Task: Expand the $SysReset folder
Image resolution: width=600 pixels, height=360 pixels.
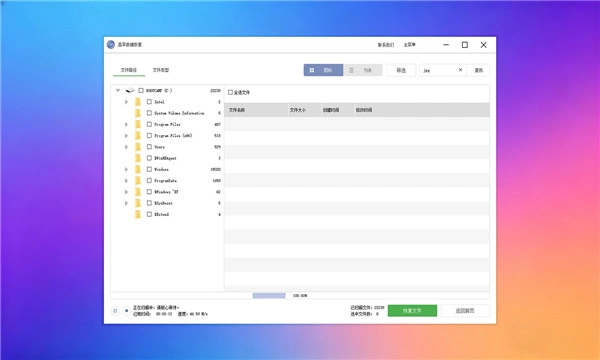Action: [x=126, y=203]
